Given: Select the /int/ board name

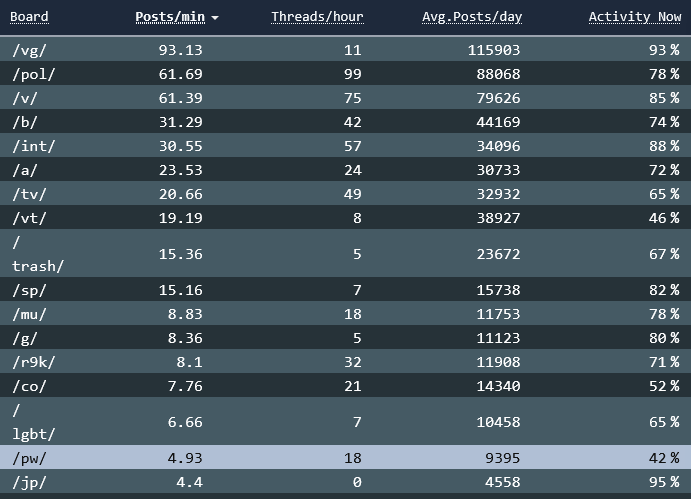Looking at the screenshot, I should (33, 146).
